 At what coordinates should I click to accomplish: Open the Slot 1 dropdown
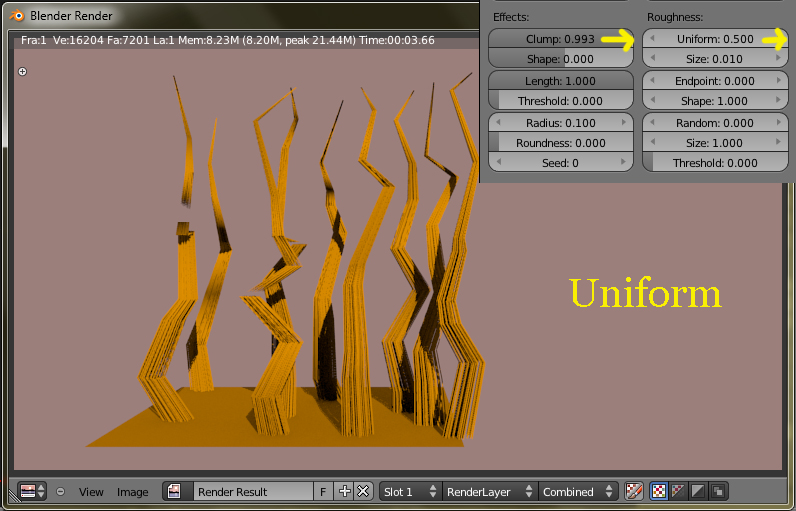pyautogui.click(x=410, y=491)
